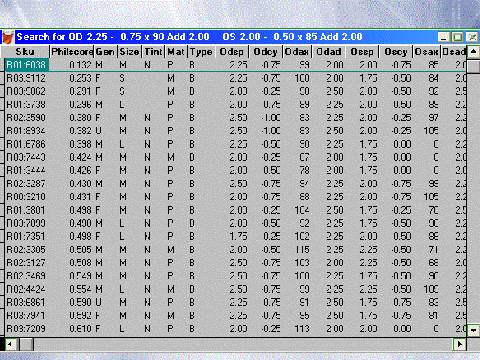Image resolution: width=480 pixels, height=360 pixels.
Task: Click Osax value 97 in the 0.380 row
Action: (x=433, y=118)
